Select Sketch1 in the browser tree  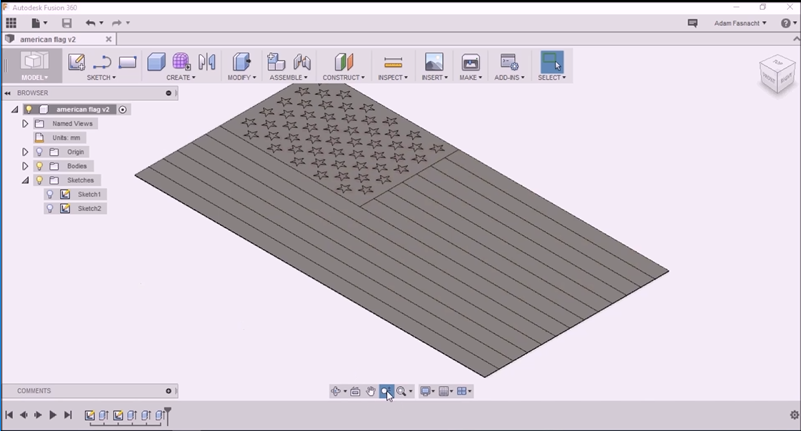click(x=89, y=194)
